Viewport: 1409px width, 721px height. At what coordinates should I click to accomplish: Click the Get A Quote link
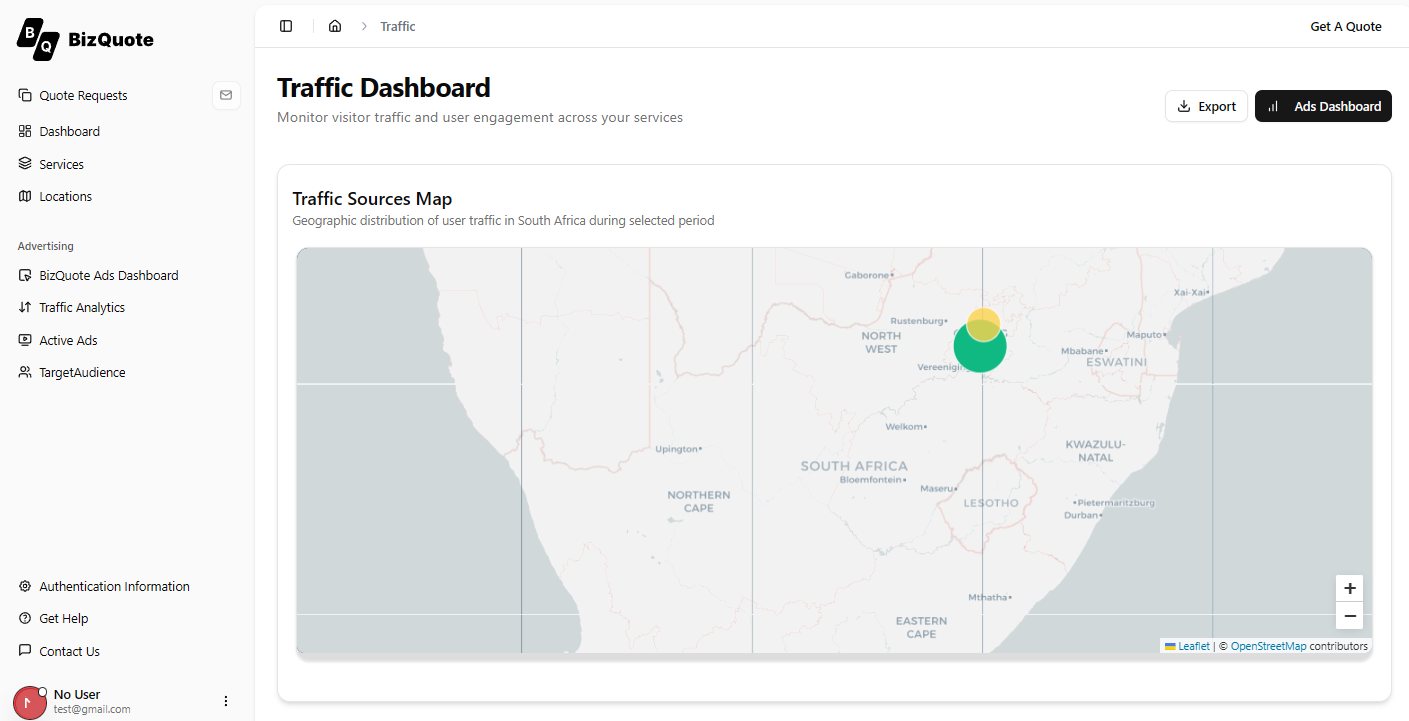pyautogui.click(x=1345, y=26)
